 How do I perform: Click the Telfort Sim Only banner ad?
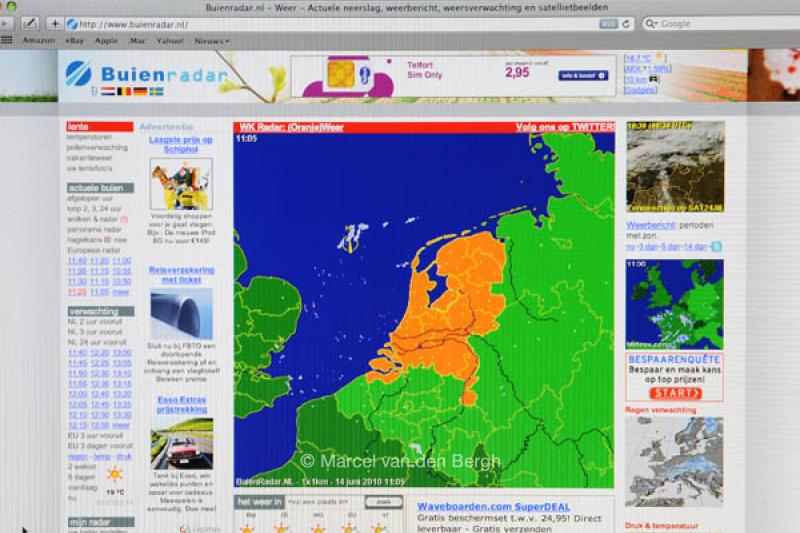coord(453,75)
